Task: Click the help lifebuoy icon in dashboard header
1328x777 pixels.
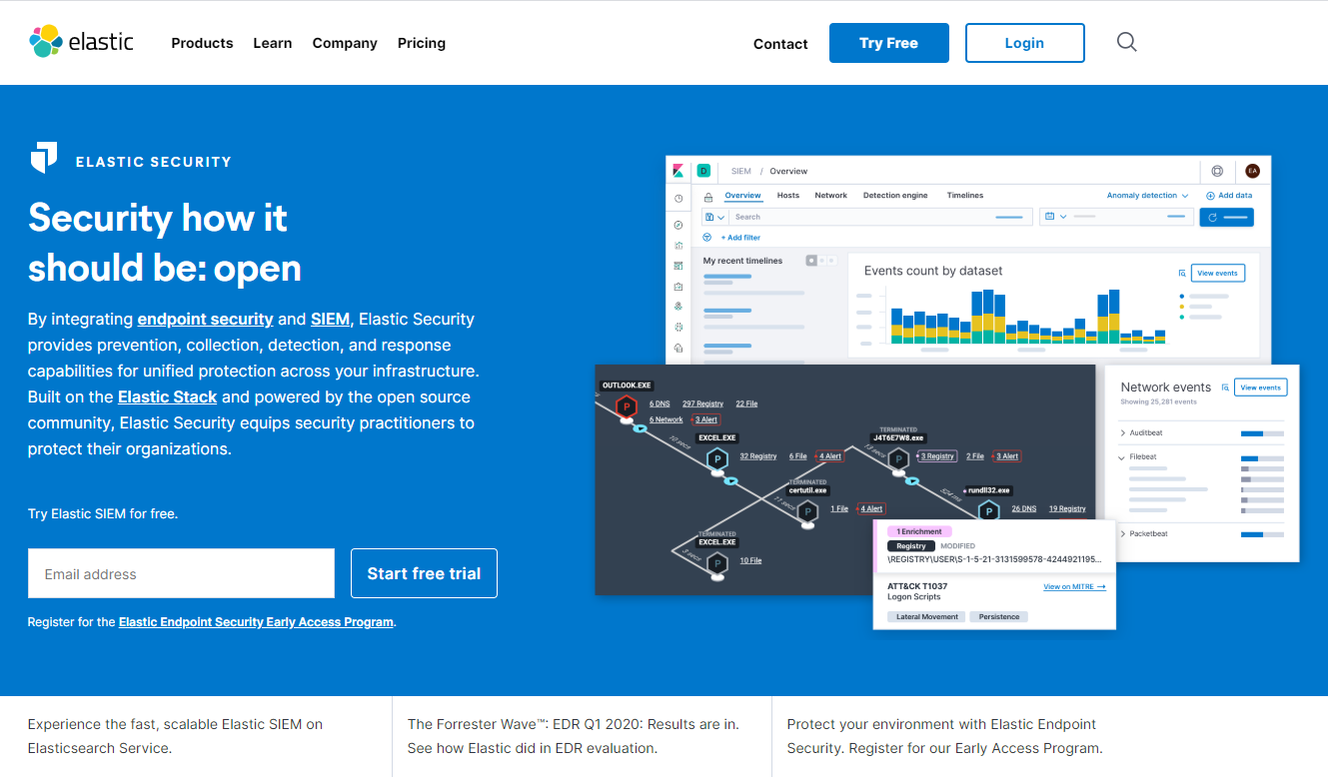Action: [x=1217, y=171]
